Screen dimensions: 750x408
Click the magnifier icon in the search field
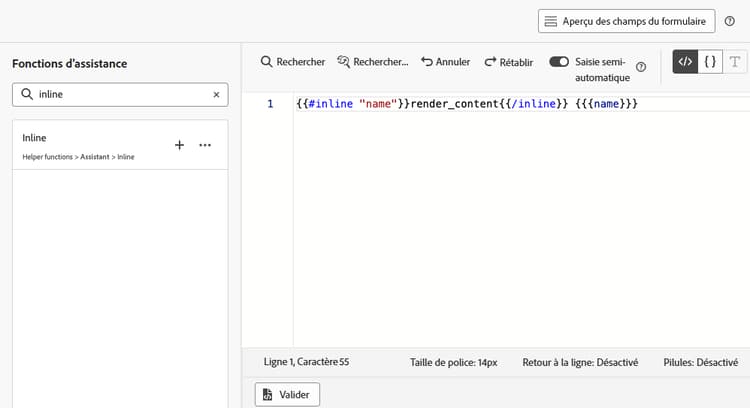pos(27,94)
